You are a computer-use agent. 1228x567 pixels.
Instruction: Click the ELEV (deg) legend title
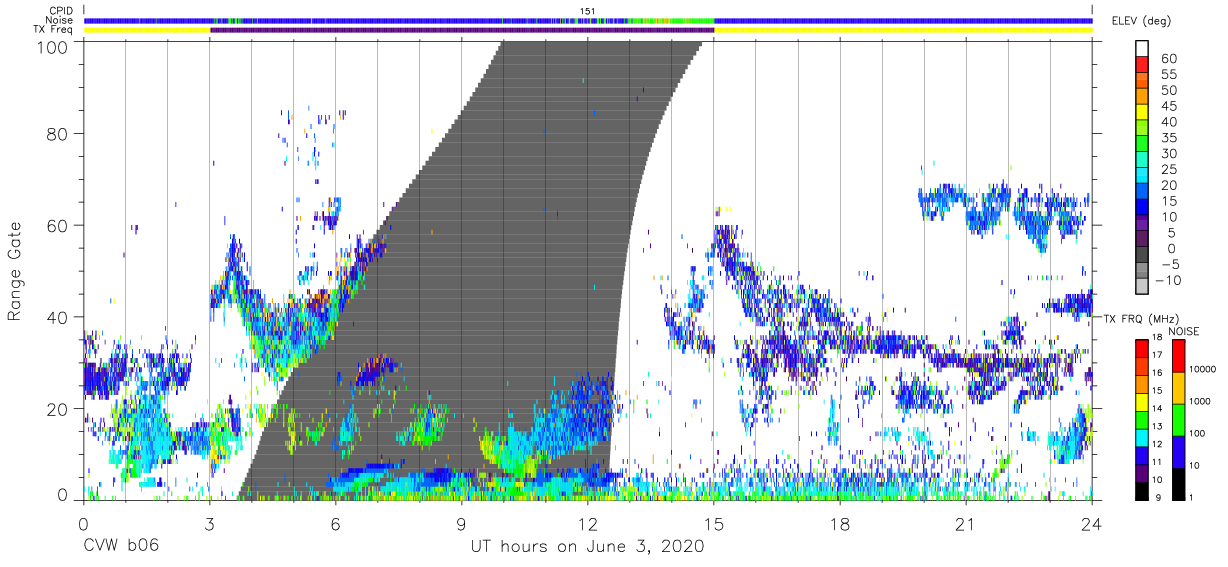(1141, 21)
